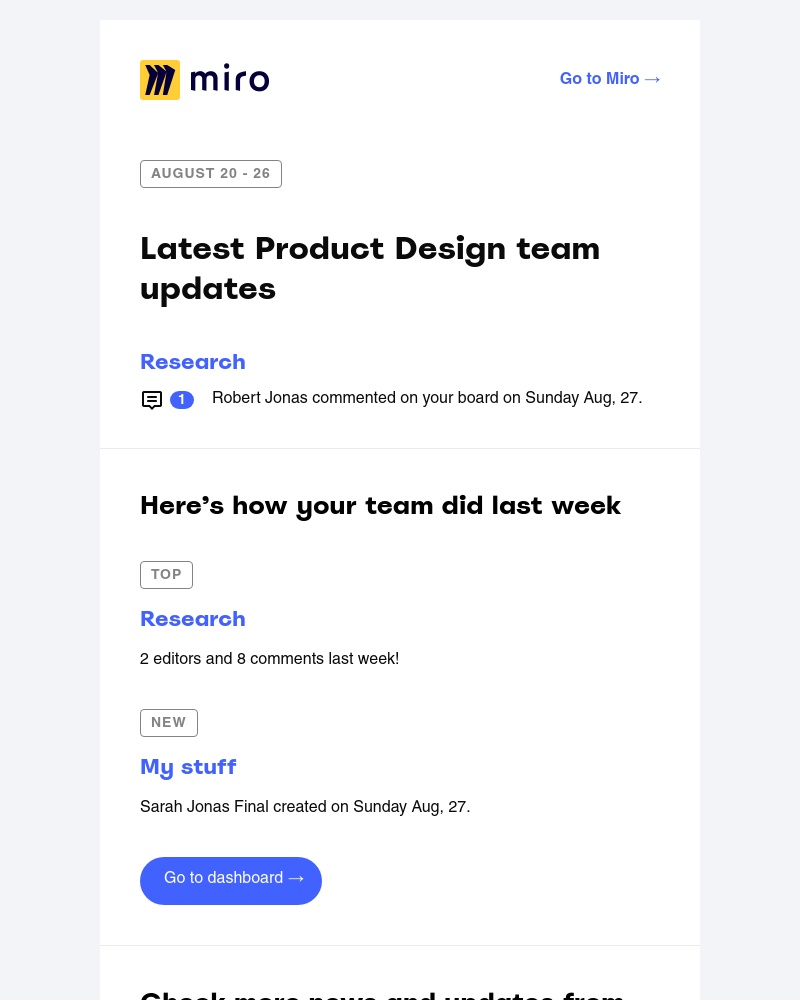Click the AUGUST 20 - 26 date chip
This screenshot has width=800, height=1000.
coord(211,173)
